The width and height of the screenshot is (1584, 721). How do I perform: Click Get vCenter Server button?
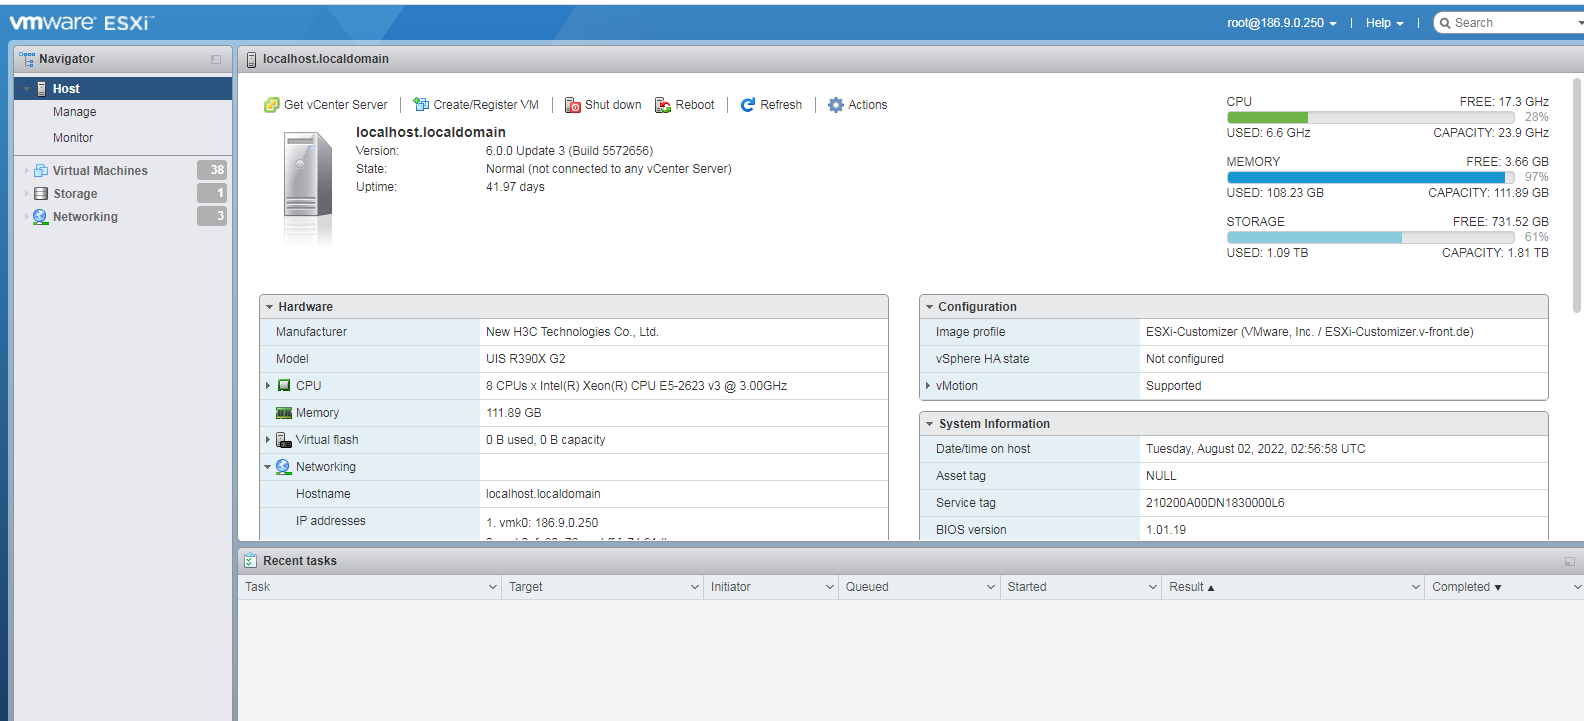click(x=326, y=105)
